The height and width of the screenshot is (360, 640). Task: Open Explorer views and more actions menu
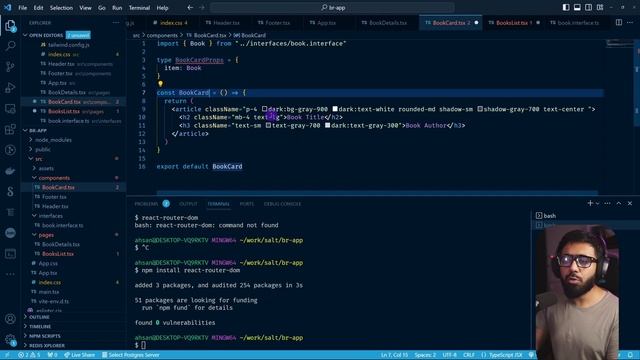click(116, 23)
